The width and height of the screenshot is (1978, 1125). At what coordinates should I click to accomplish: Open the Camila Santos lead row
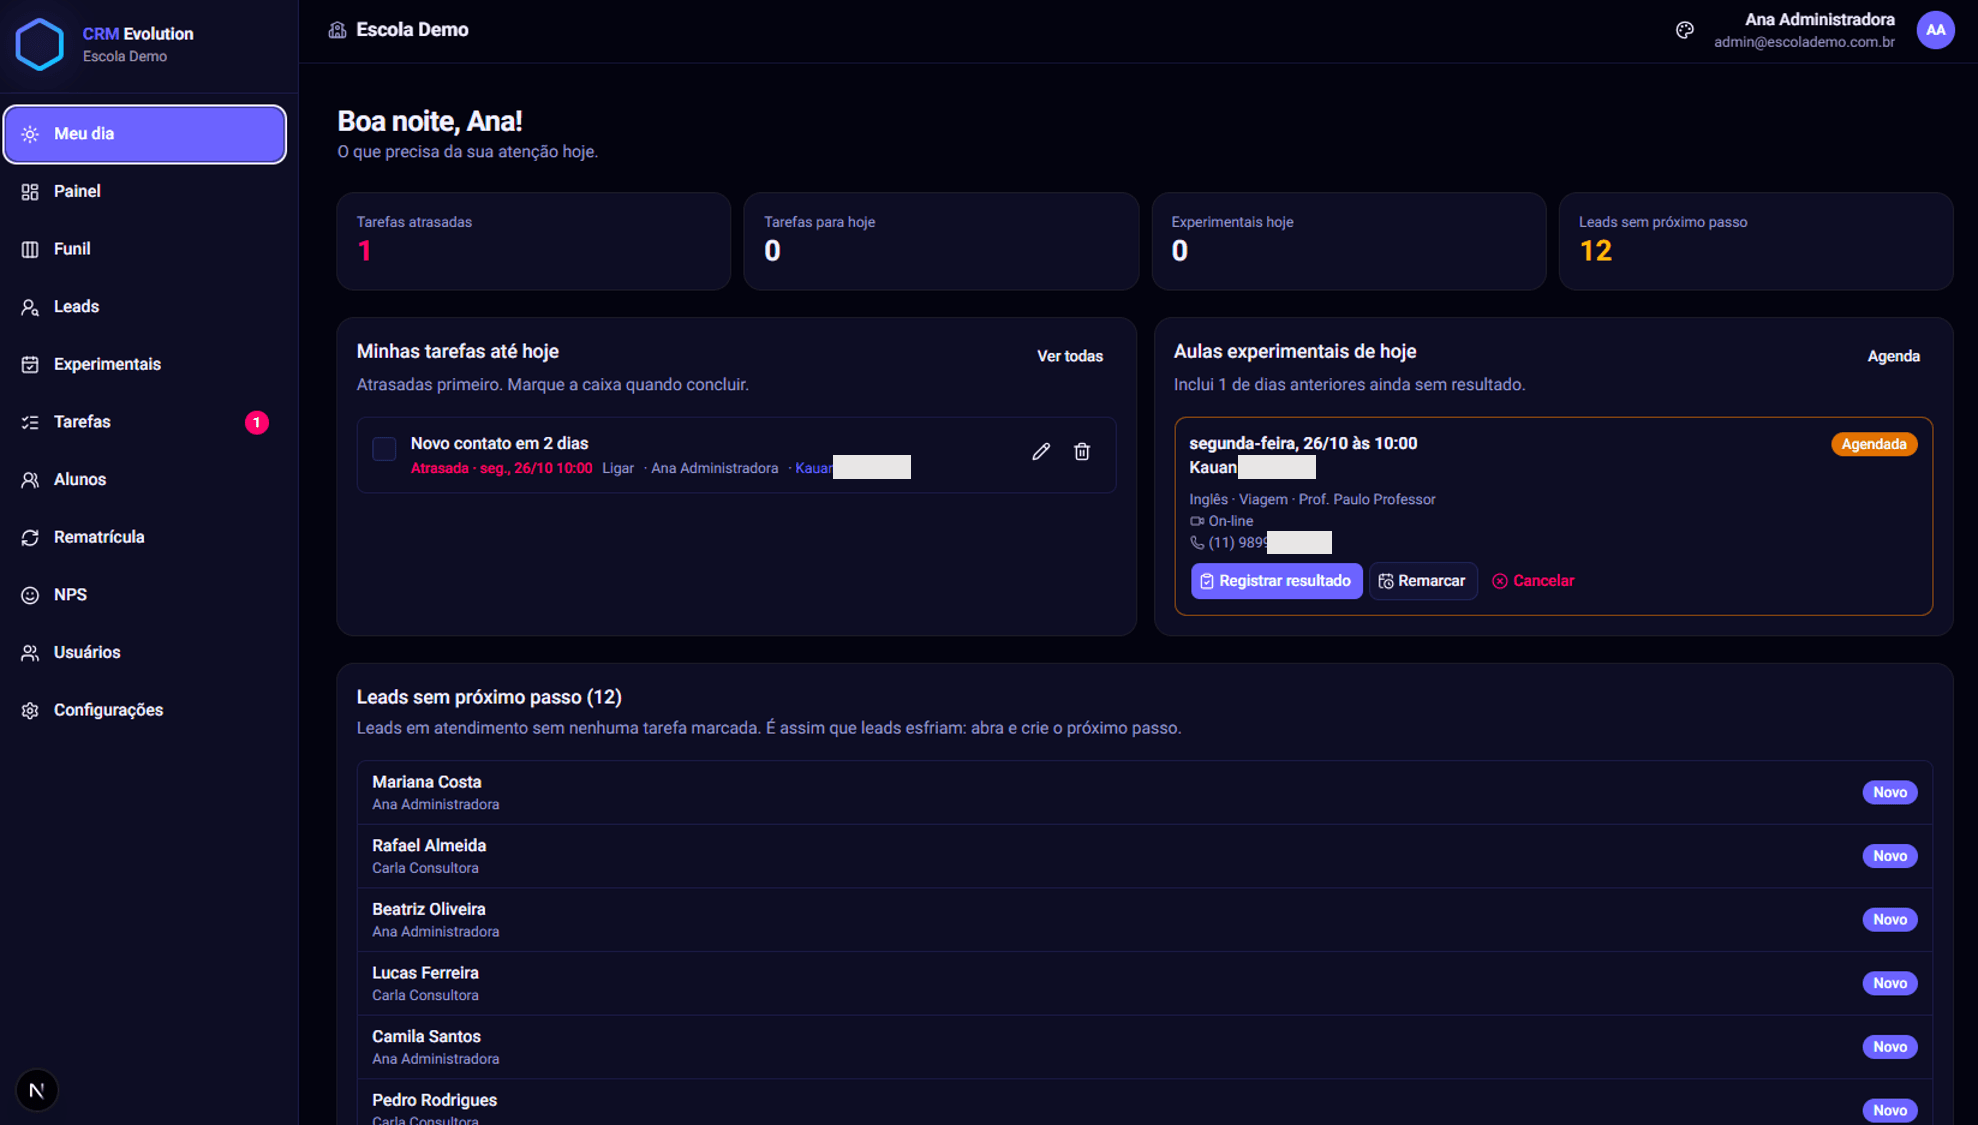pyautogui.click(x=1144, y=1047)
